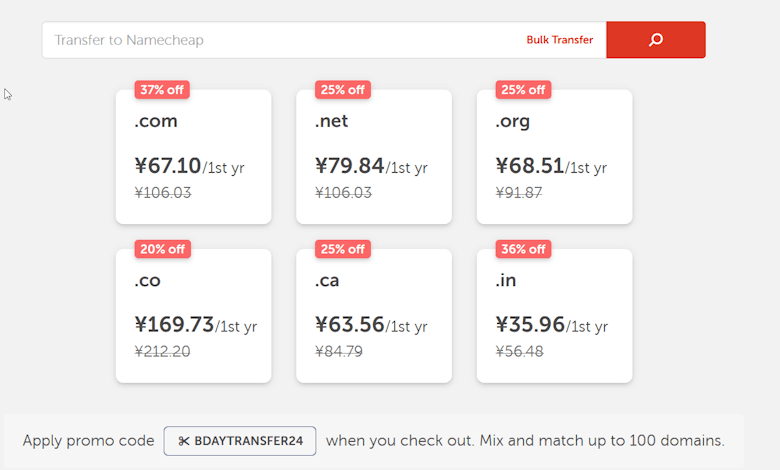Click the ¥68.51 price on .org
Image resolution: width=780 pixels, height=470 pixels.
point(530,166)
